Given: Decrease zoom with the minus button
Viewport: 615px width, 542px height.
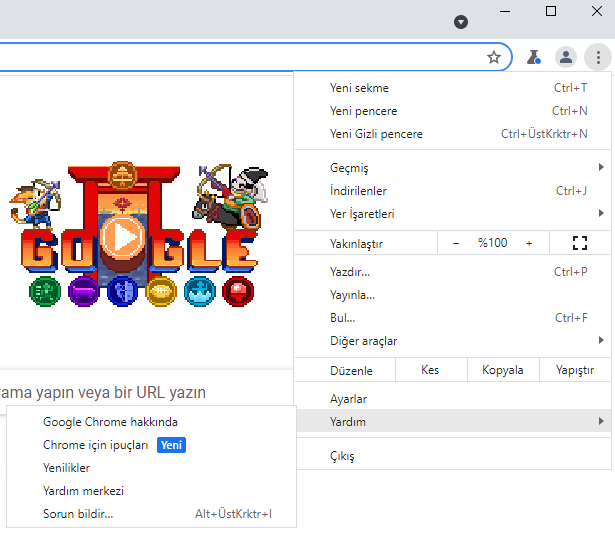Looking at the screenshot, I should [x=456, y=244].
